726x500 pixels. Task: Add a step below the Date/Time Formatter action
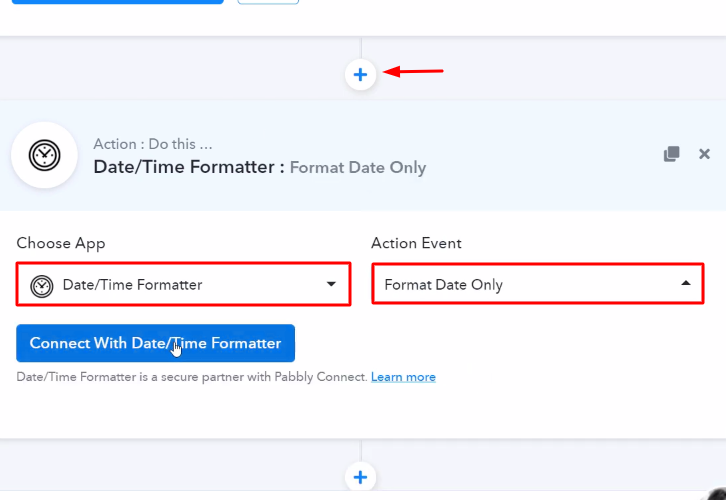[x=360, y=477]
